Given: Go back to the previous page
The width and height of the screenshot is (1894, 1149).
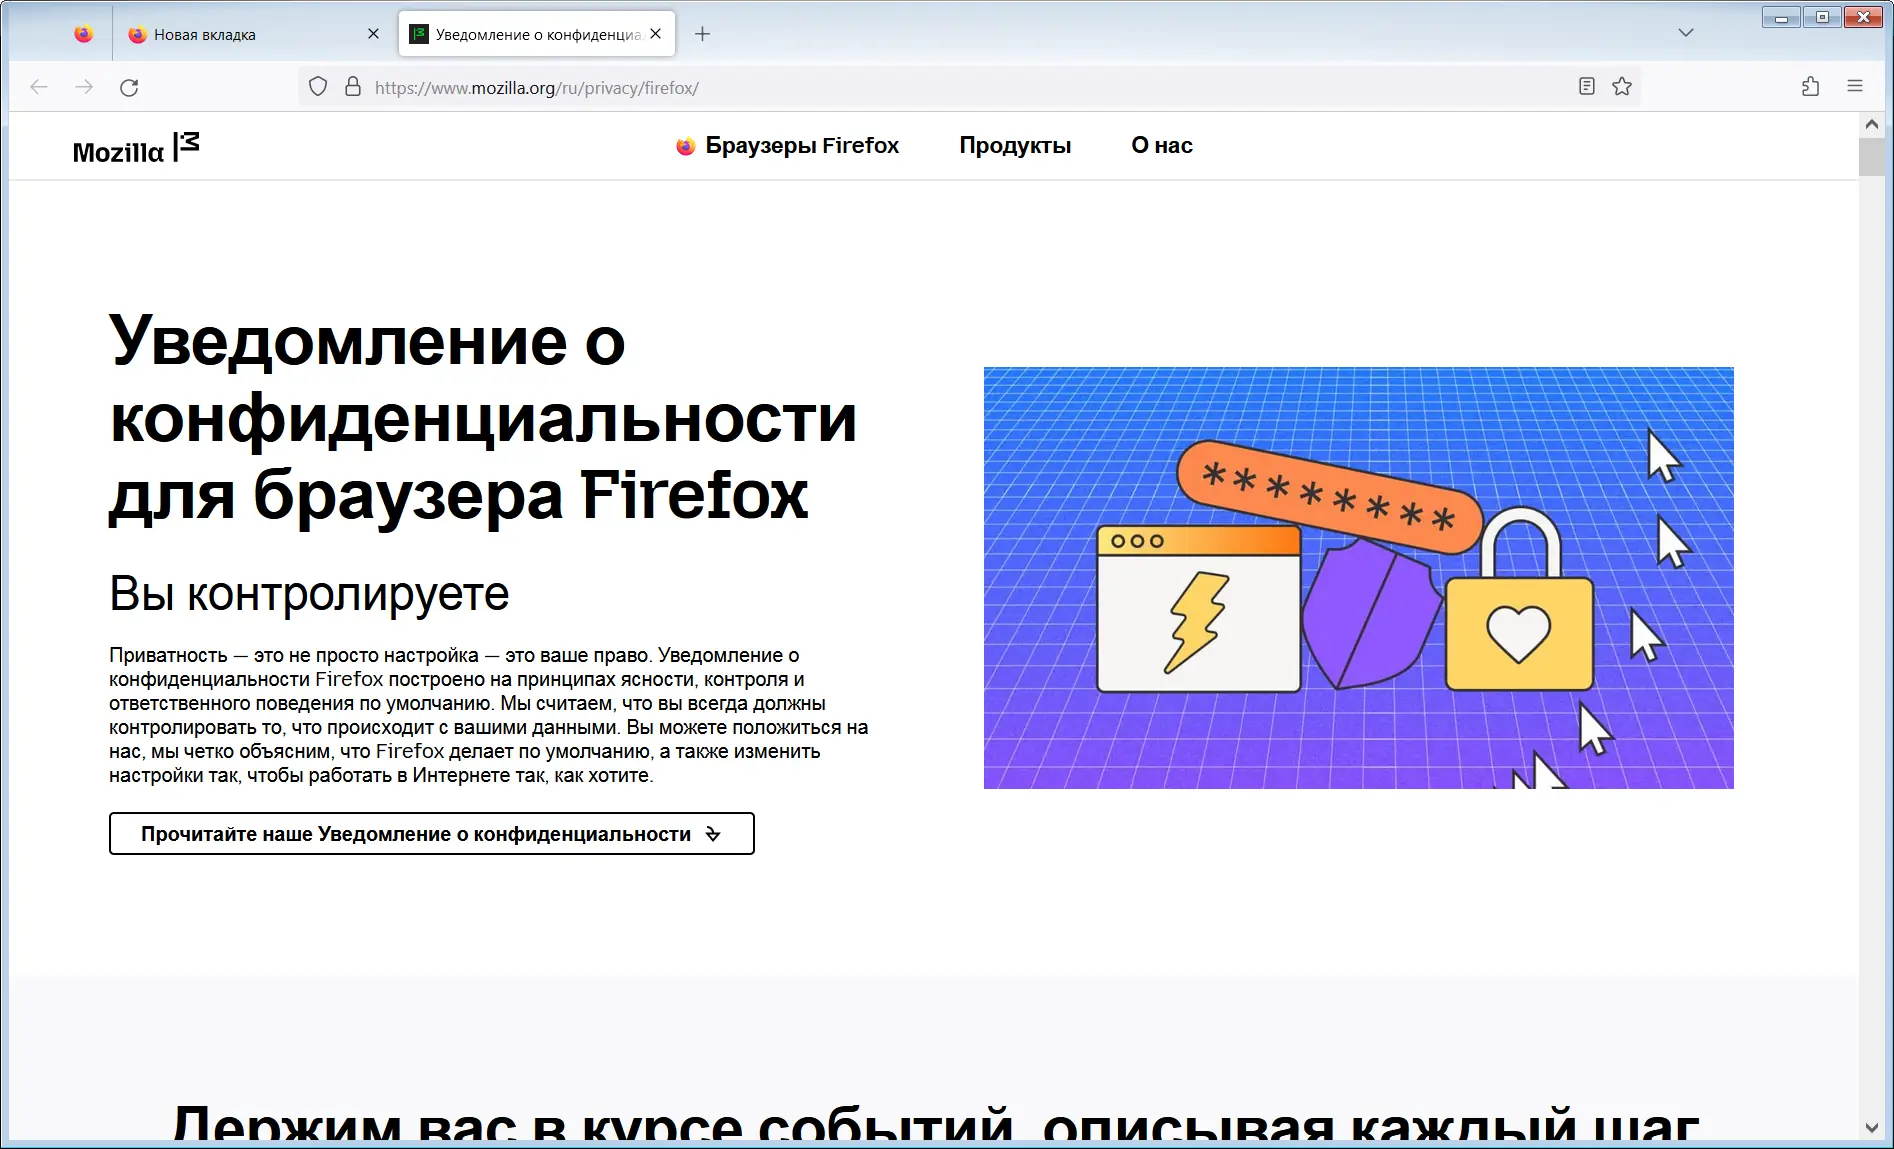Looking at the screenshot, I should click(39, 87).
